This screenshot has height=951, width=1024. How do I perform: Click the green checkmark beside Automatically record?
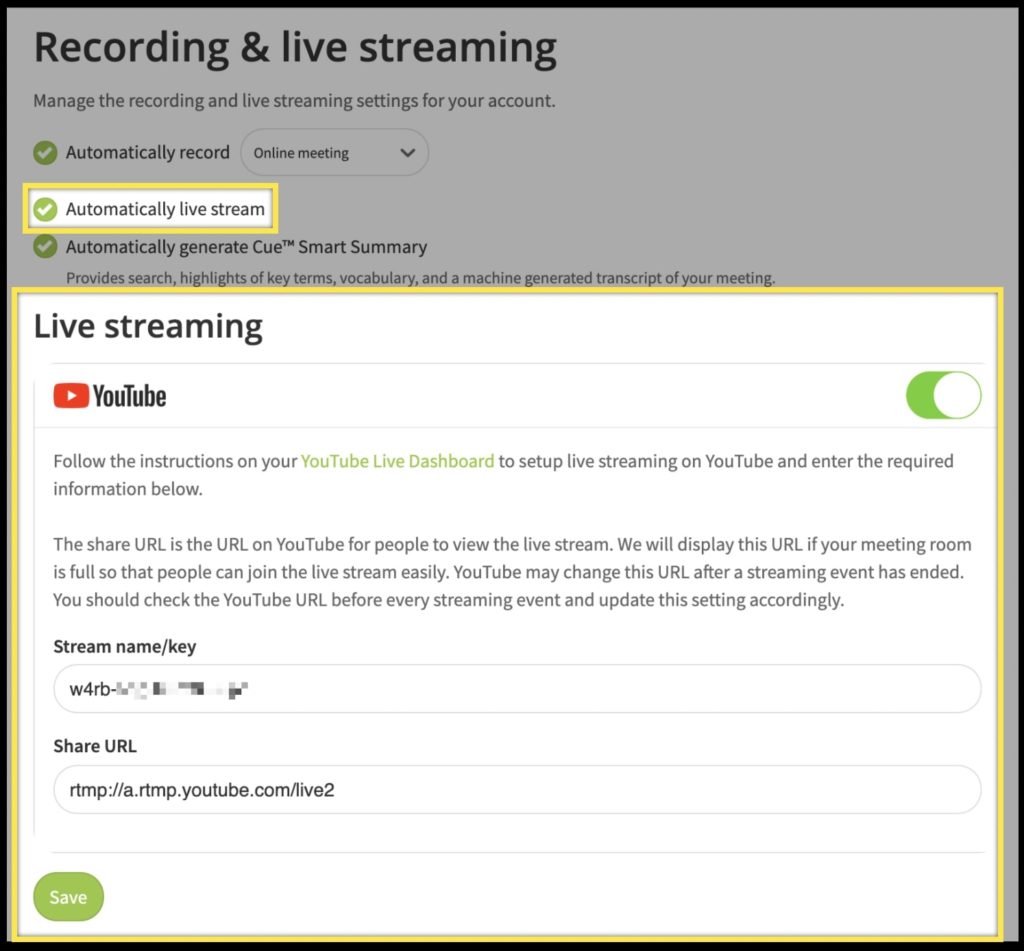coord(44,152)
